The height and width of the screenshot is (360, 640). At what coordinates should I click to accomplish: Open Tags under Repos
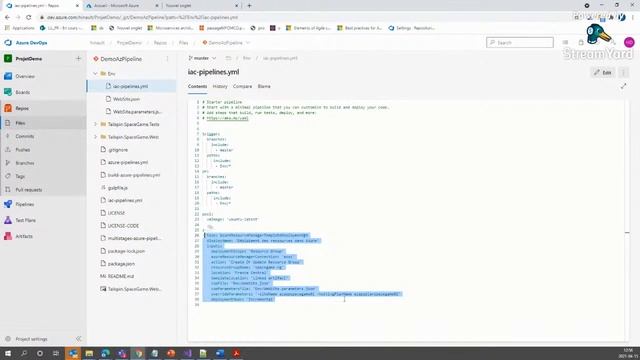[20, 176]
